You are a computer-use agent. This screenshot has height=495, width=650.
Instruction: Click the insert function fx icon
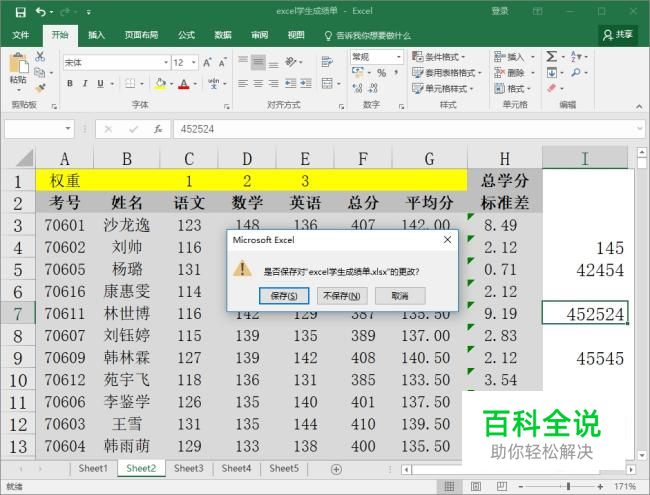pyautogui.click(x=158, y=129)
